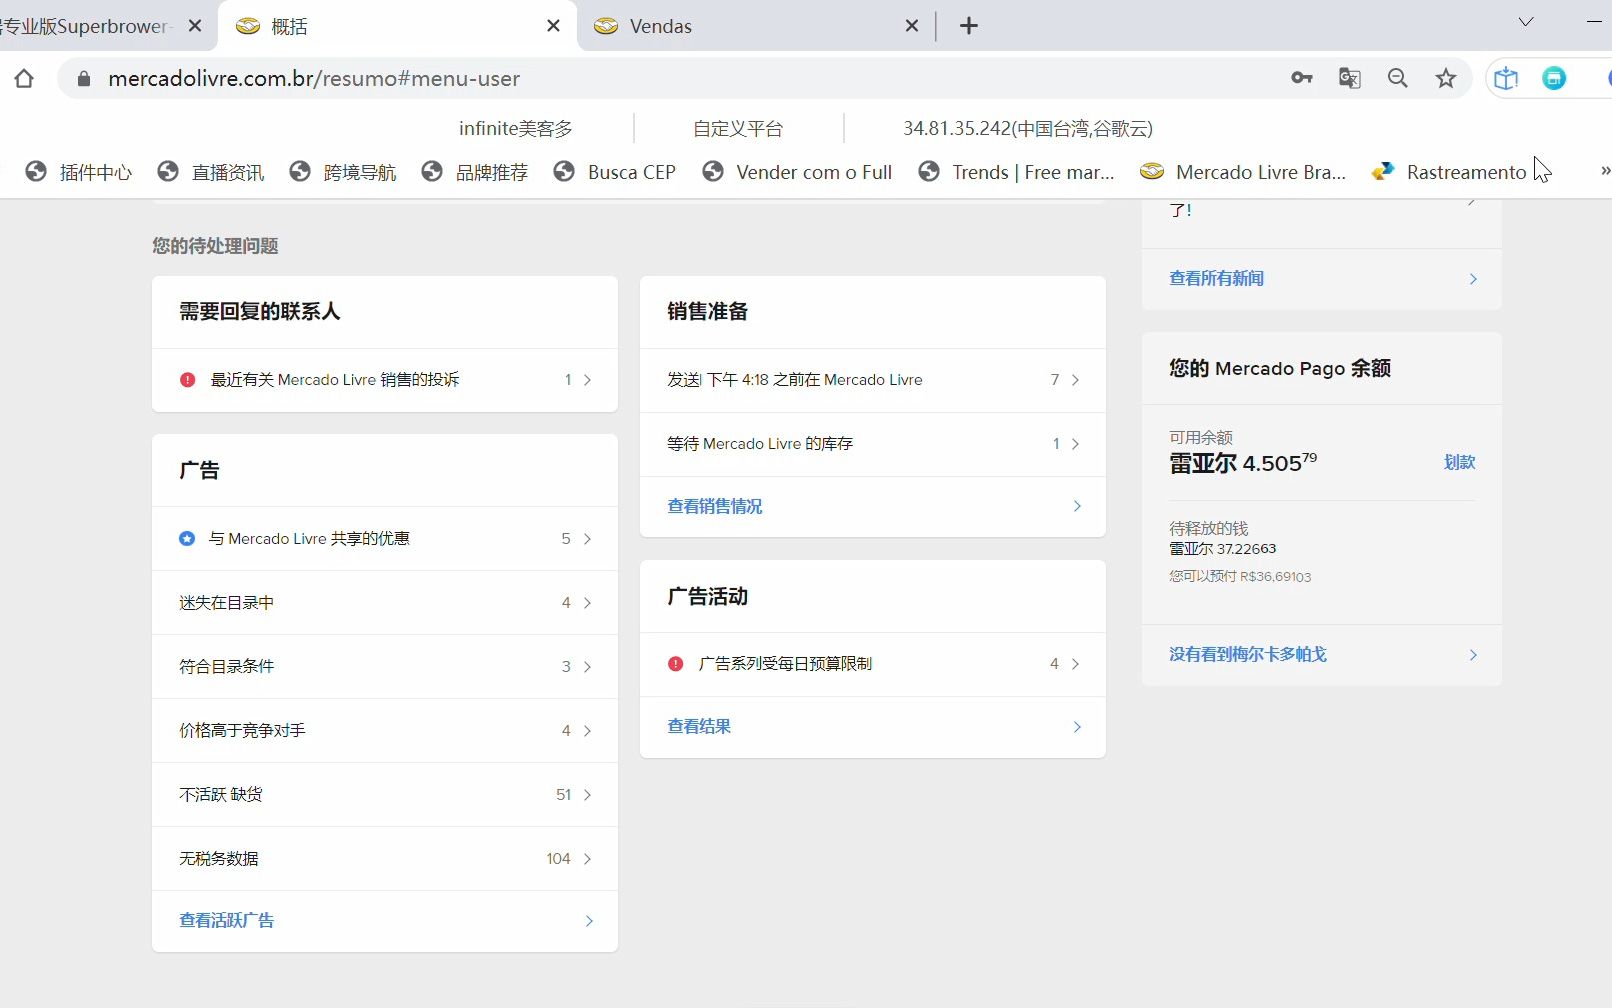Image resolution: width=1612 pixels, height=1008 pixels.
Task: Show more bookmarks with double chevron
Action: 1604,171
